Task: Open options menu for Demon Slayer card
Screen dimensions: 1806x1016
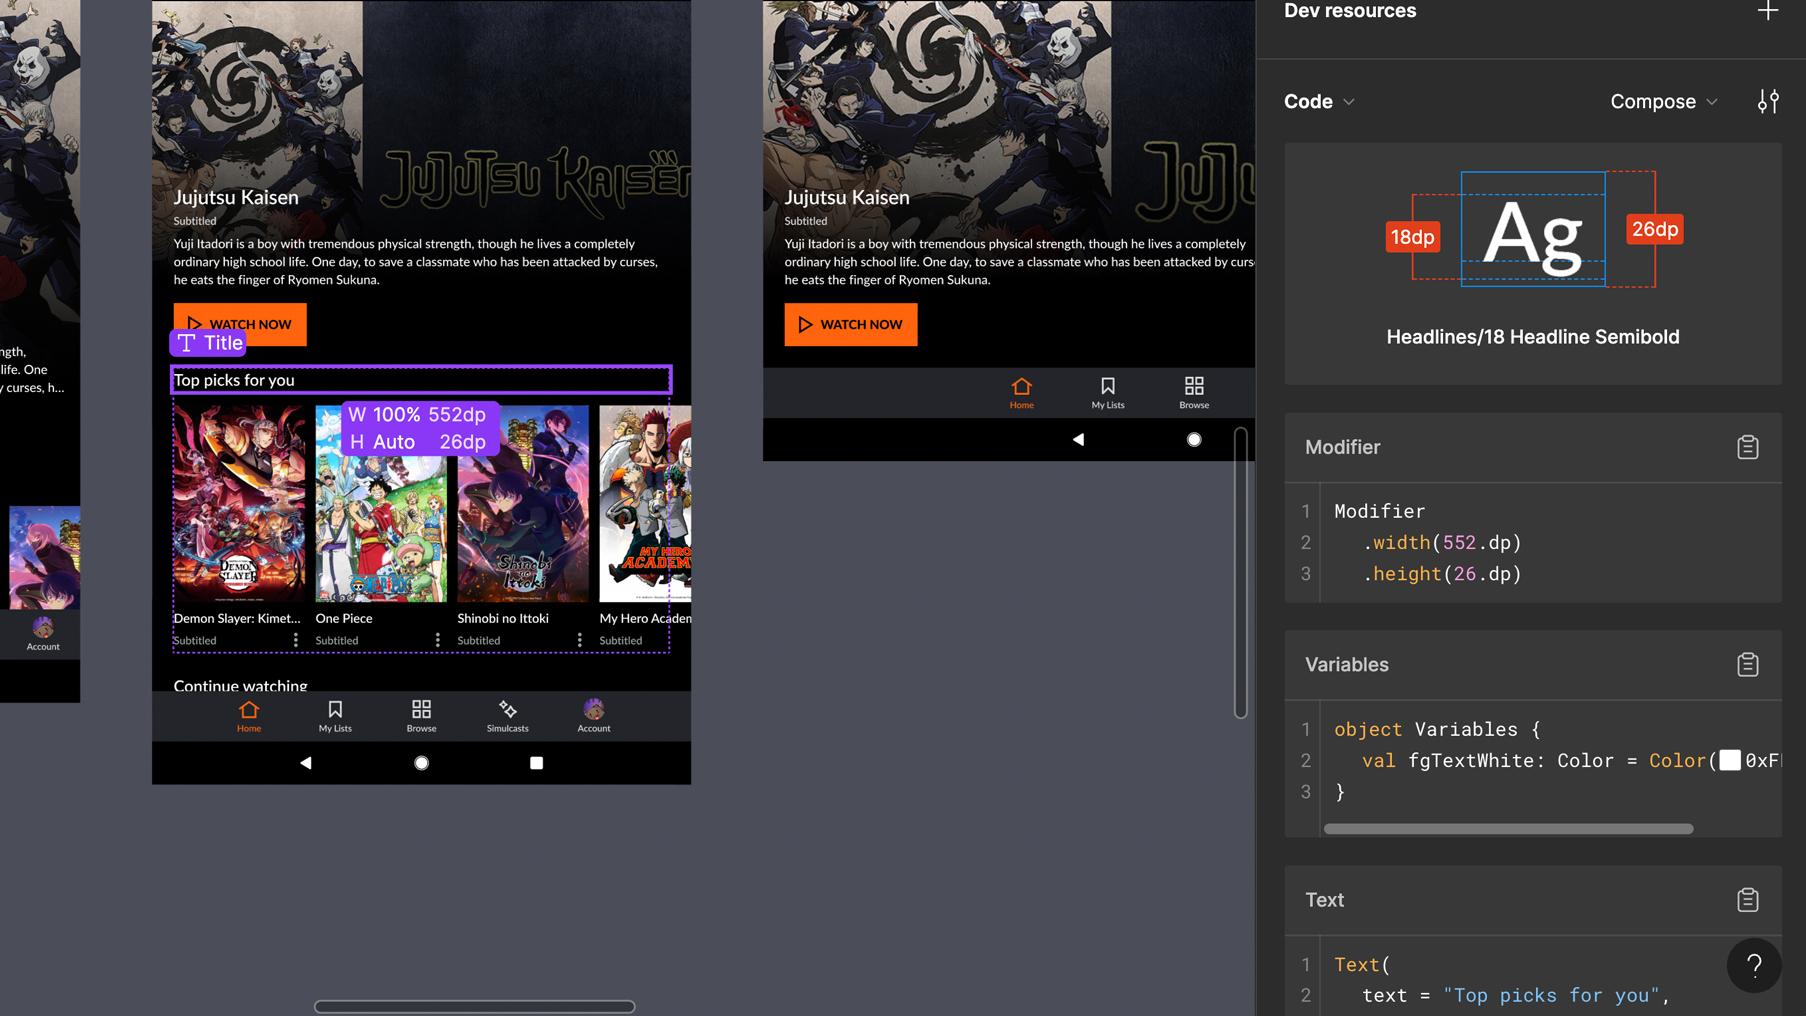Action: 295,639
